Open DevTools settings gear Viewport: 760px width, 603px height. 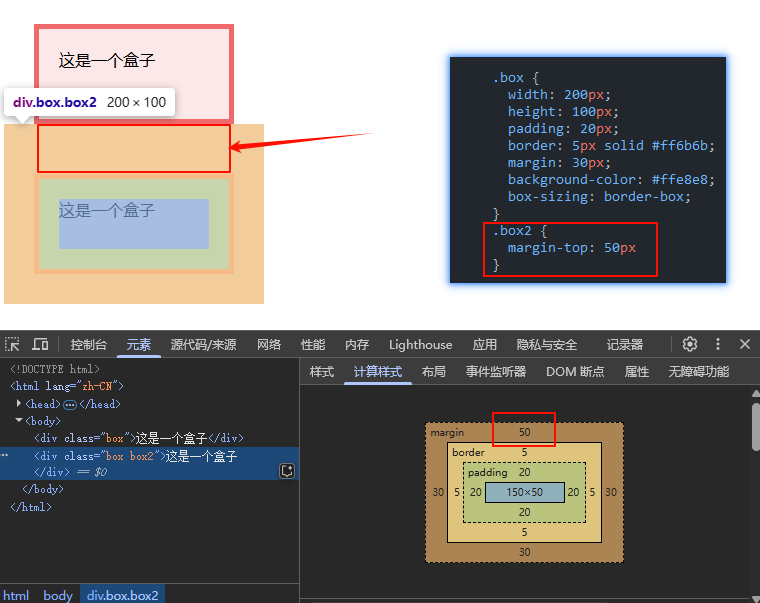click(x=690, y=344)
